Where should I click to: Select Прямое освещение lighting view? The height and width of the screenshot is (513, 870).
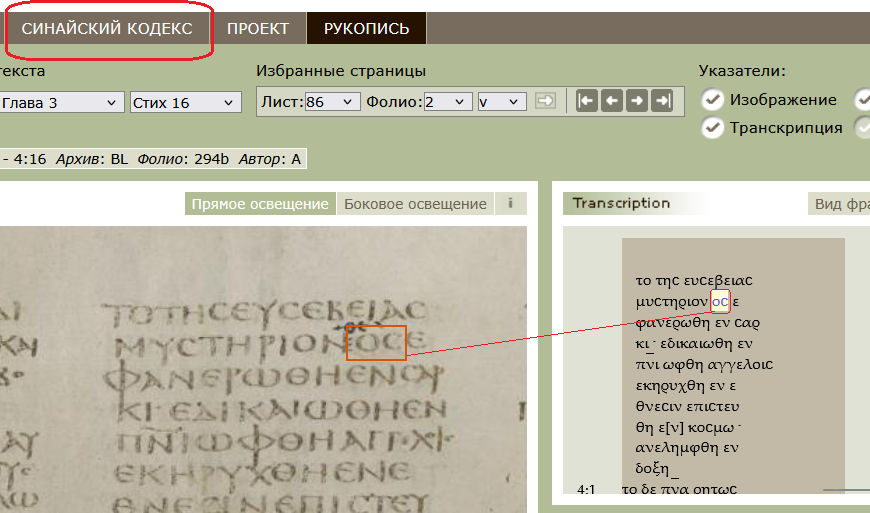click(x=260, y=204)
